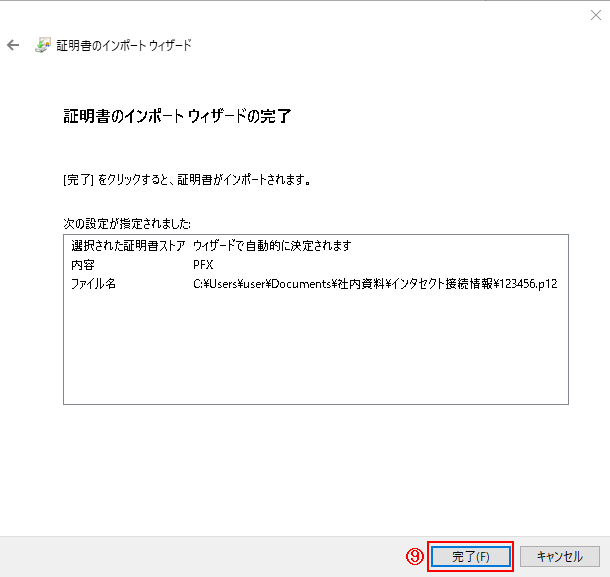The image size is (610, 577).
Task: Click the label 次の設定が指定されました
Action: [126, 222]
